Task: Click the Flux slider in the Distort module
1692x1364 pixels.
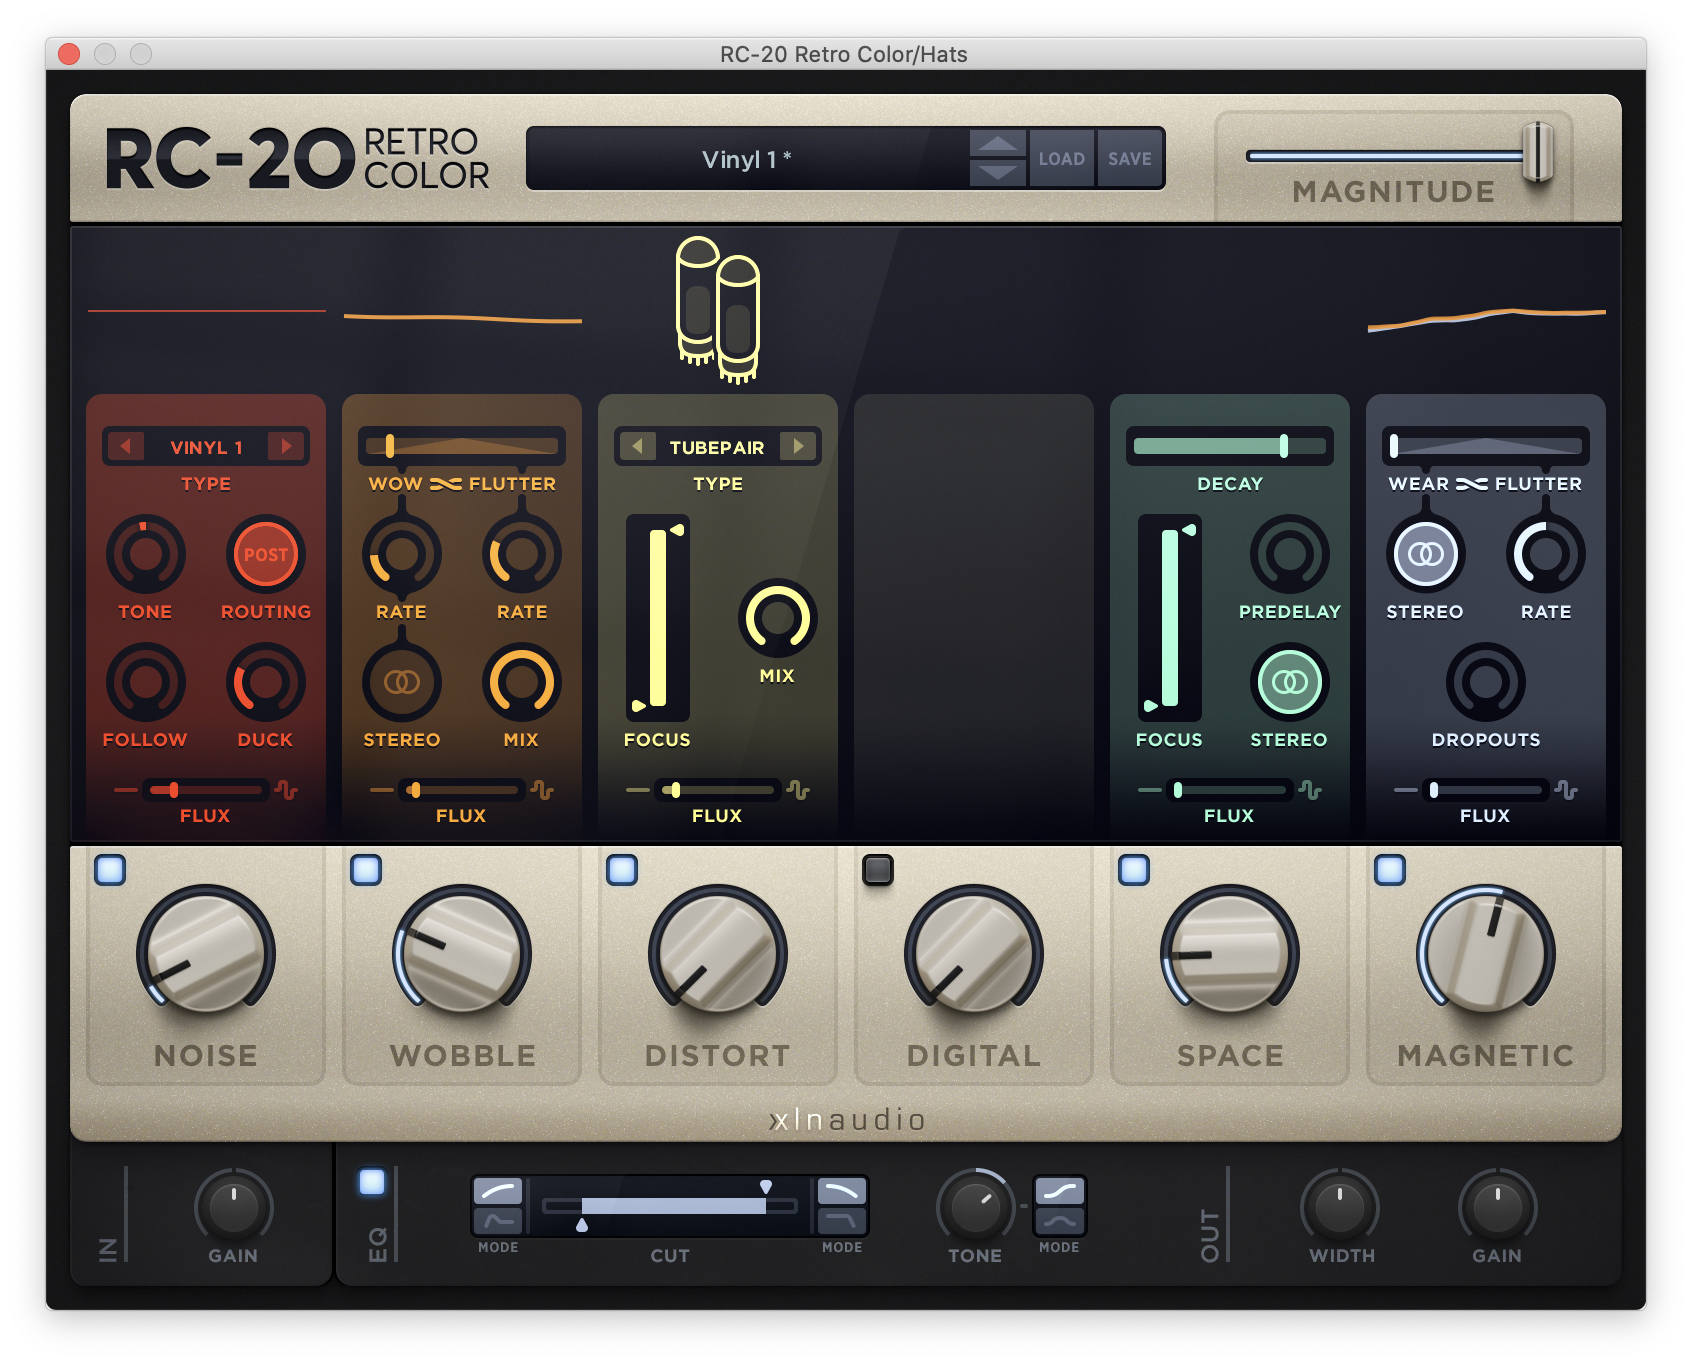Action: click(x=718, y=790)
